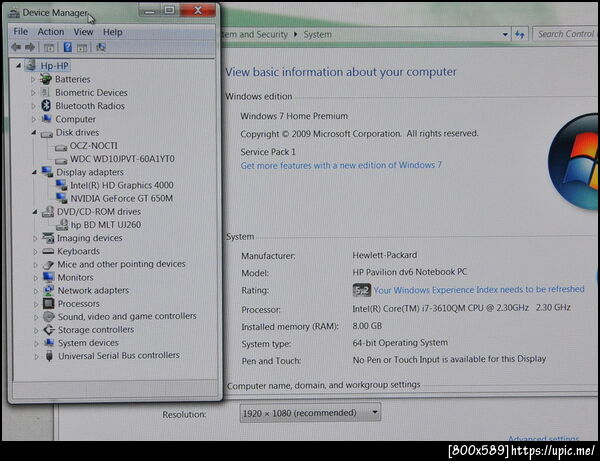Image resolution: width=600 pixels, height=461 pixels.
Task: Click the Mice and other pointing devices icon
Action: (48, 264)
